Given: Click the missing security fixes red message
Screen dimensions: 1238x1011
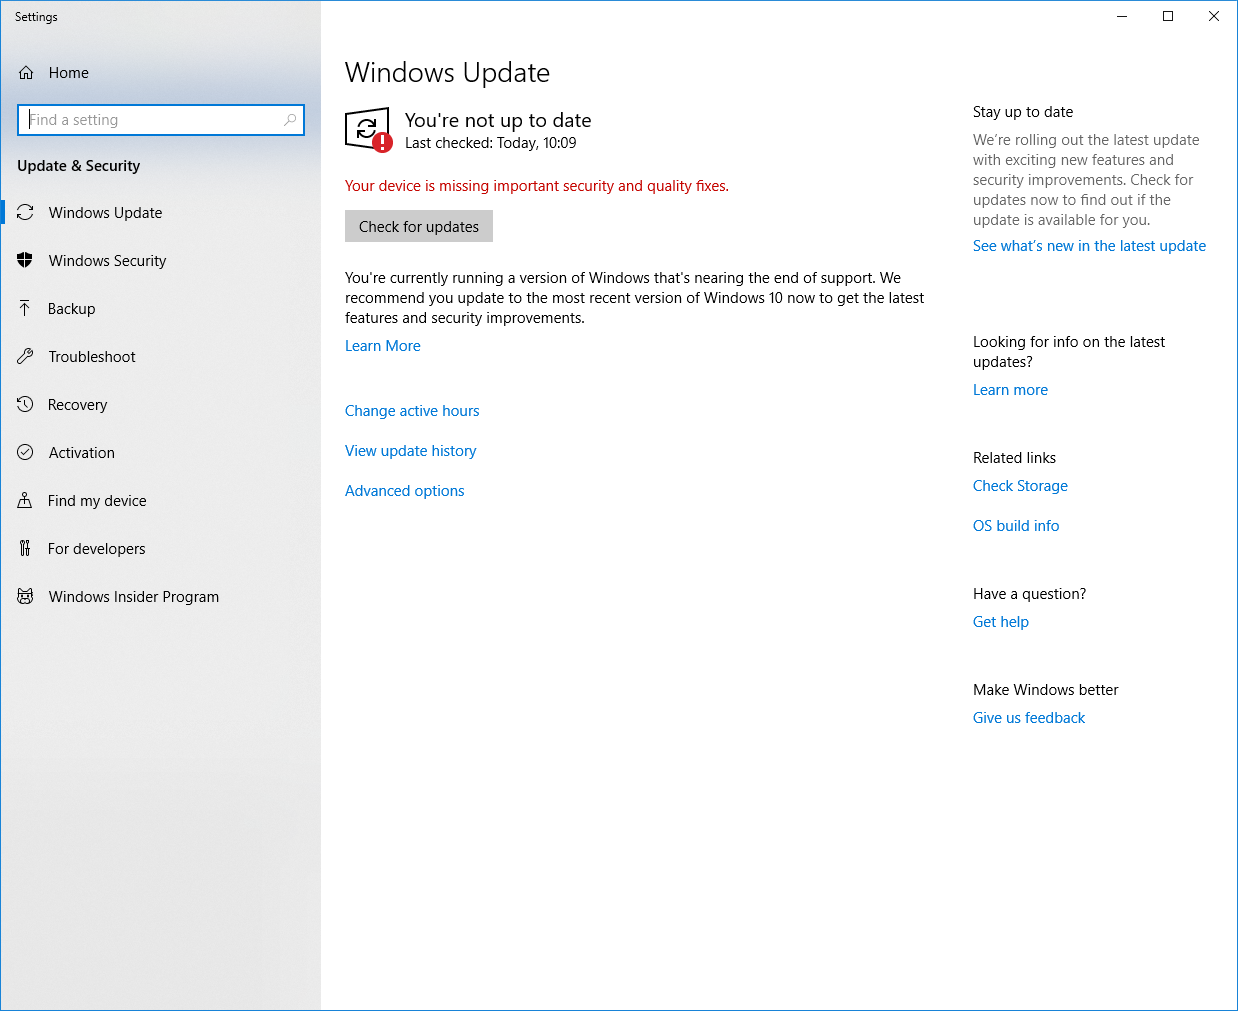Looking at the screenshot, I should 537,186.
